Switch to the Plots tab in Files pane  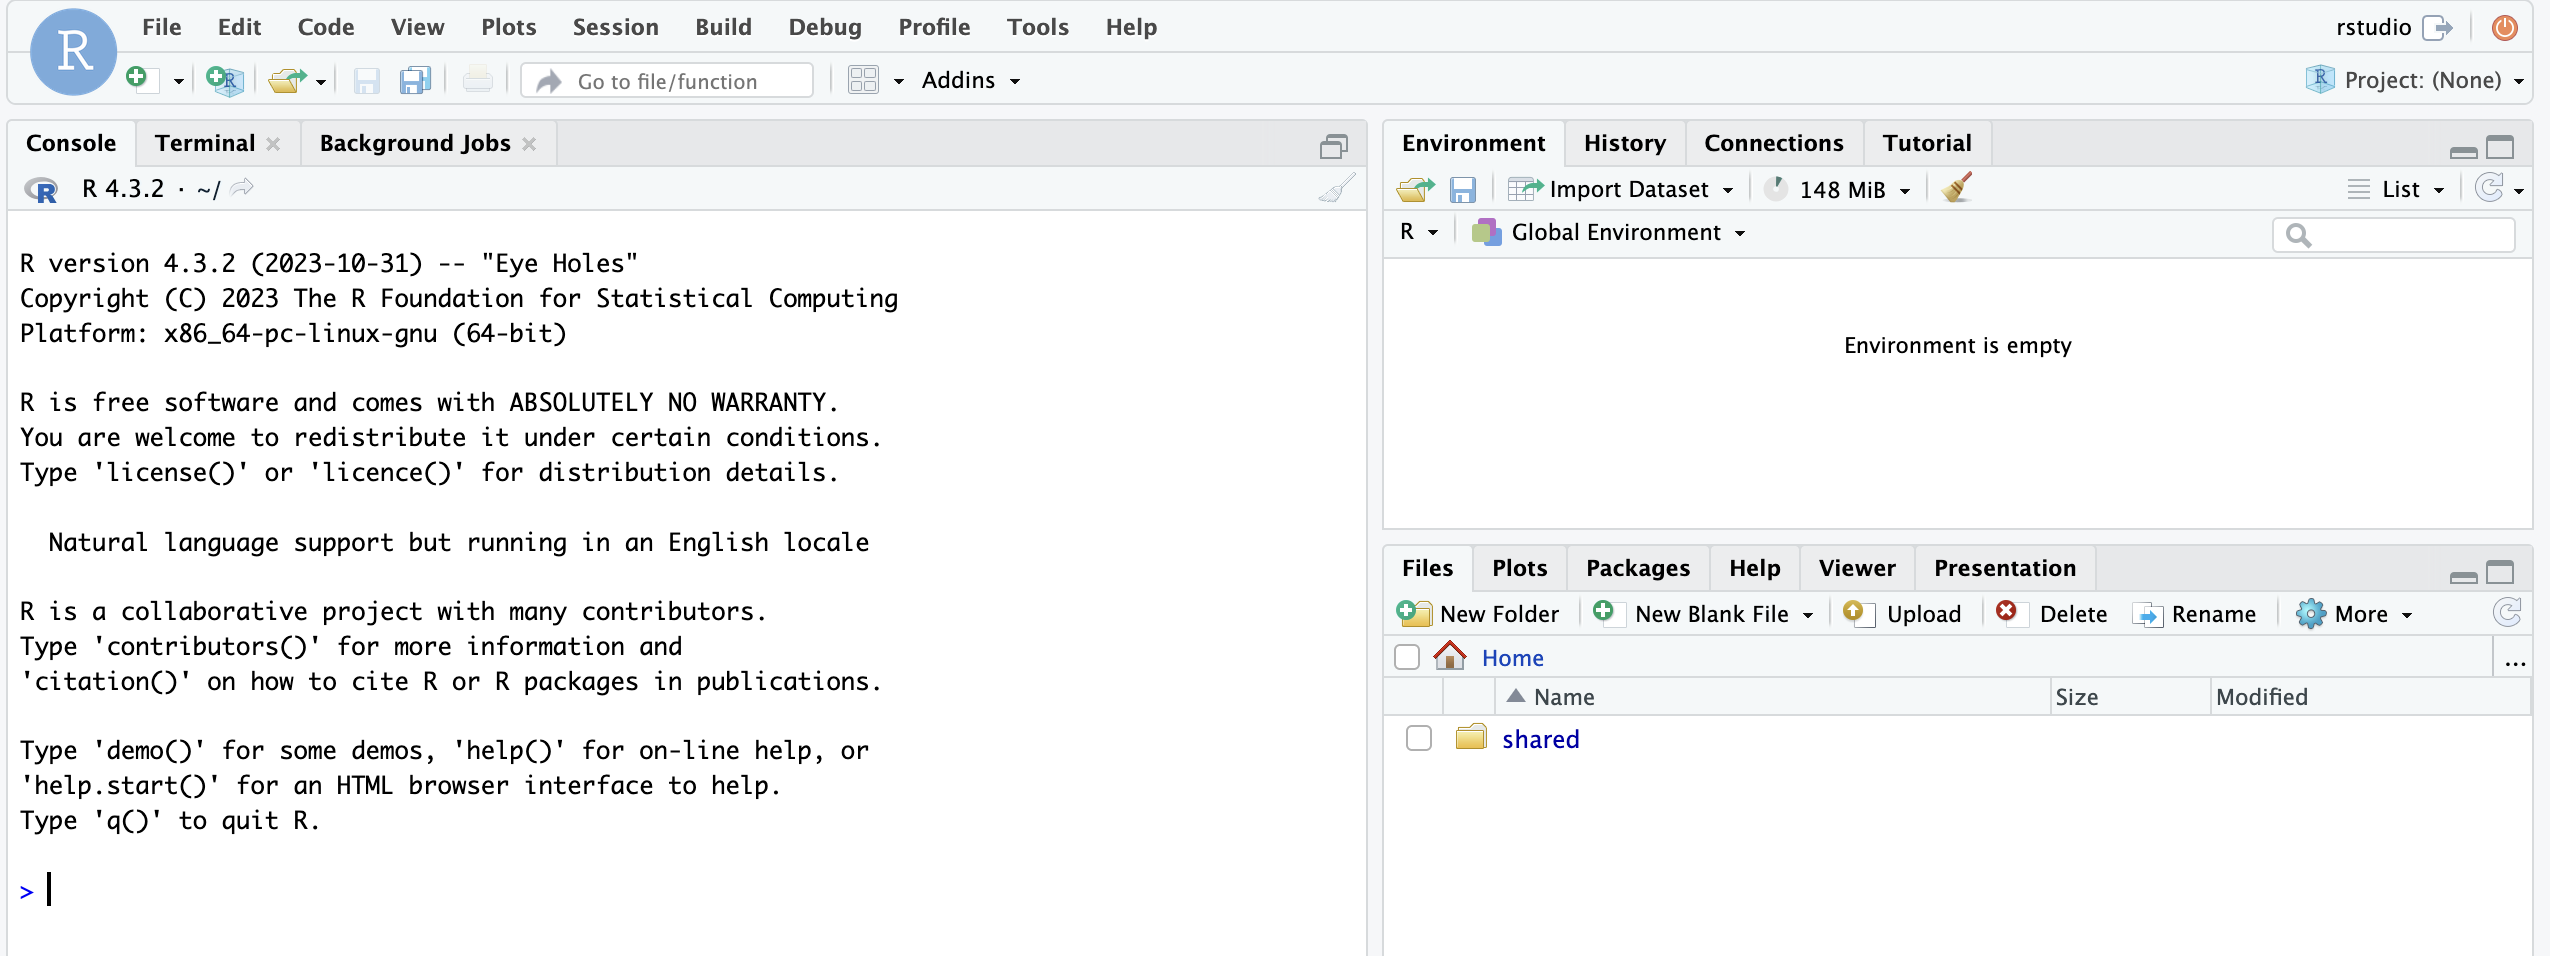(x=1519, y=568)
